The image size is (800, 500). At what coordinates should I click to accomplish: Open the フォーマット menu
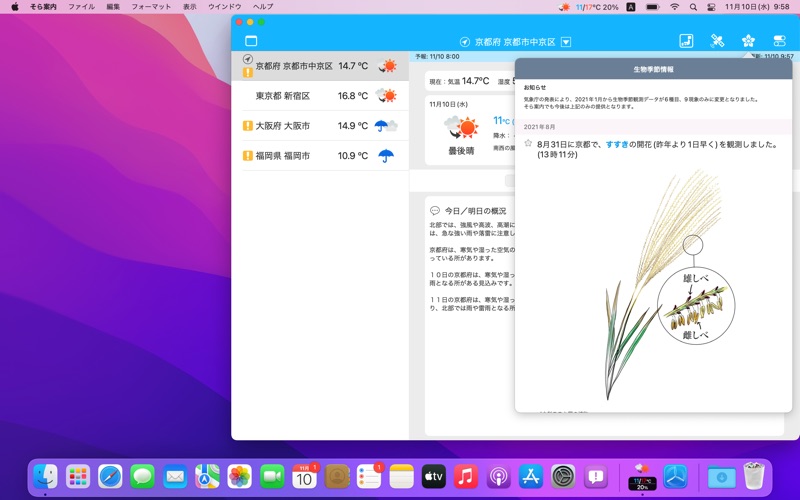pos(151,7)
